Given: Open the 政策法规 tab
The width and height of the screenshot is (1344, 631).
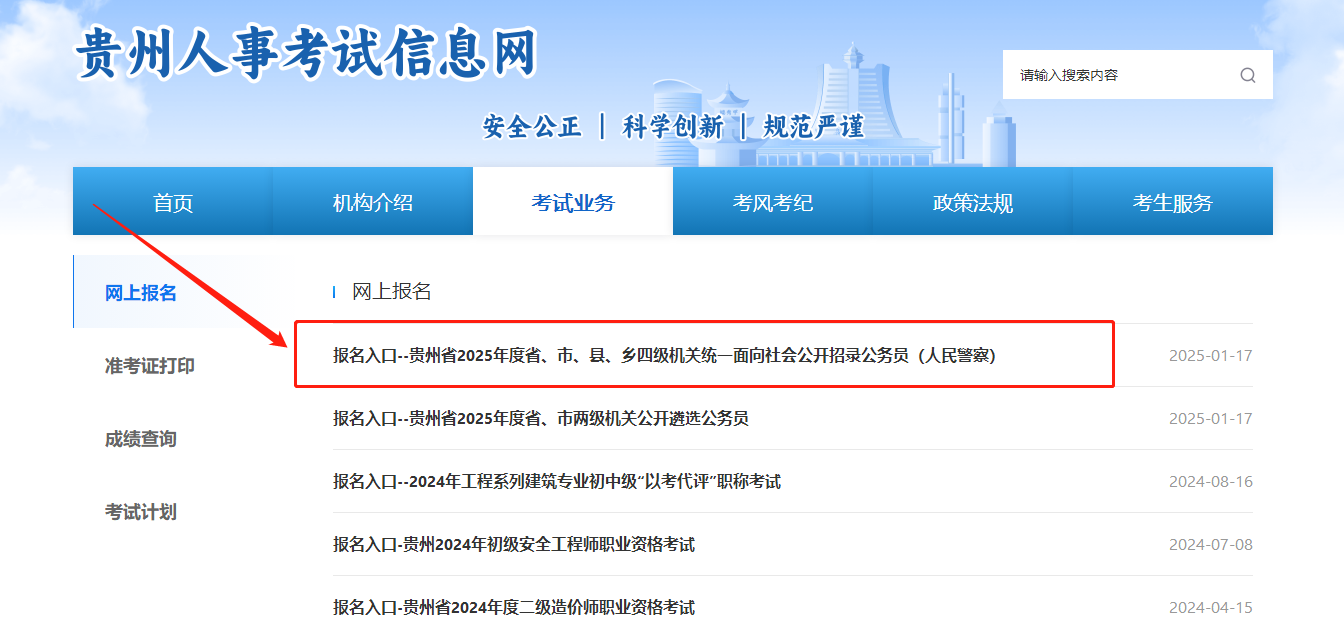Looking at the screenshot, I should point(973,202).
